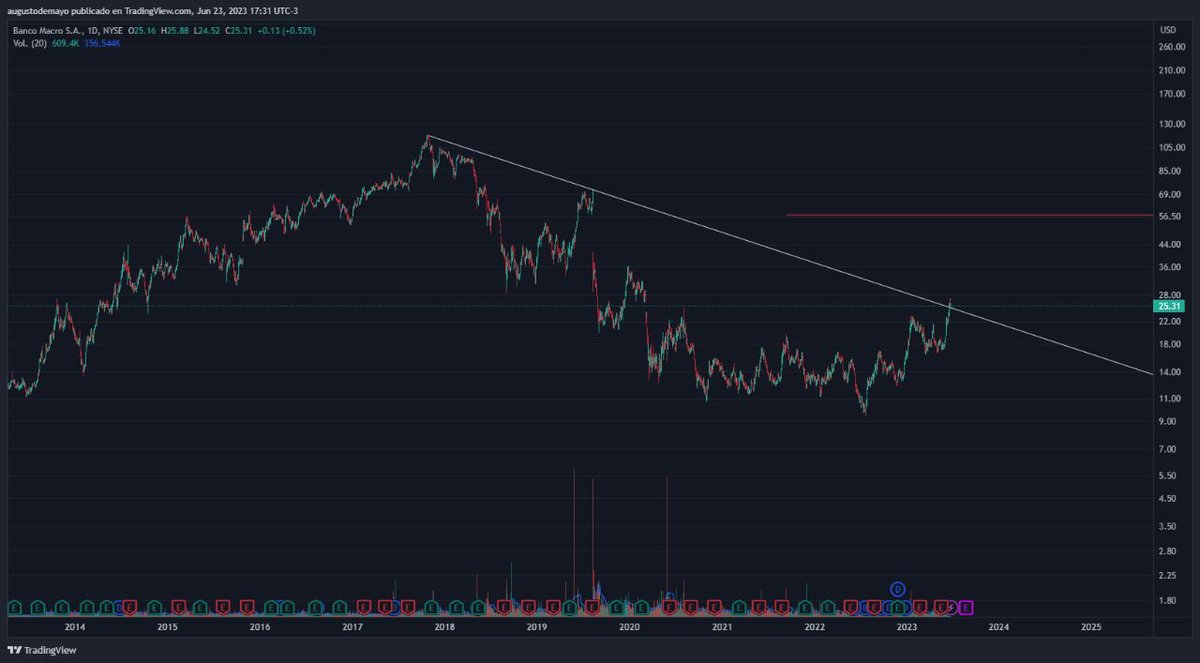The height and width of the screenshot is (663, 1200).
Task: Click the 2015 label on time axis
Action: click(x=167, y=626)
